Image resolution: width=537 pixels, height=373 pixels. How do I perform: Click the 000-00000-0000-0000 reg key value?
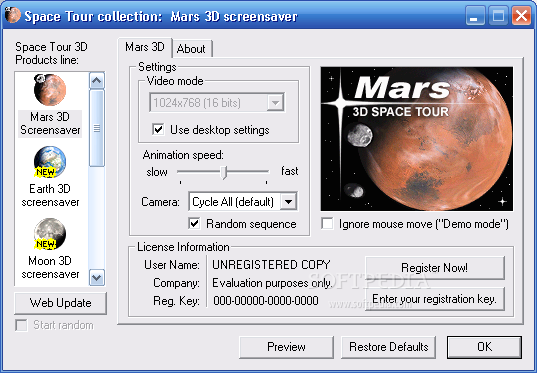coord(266,301)
